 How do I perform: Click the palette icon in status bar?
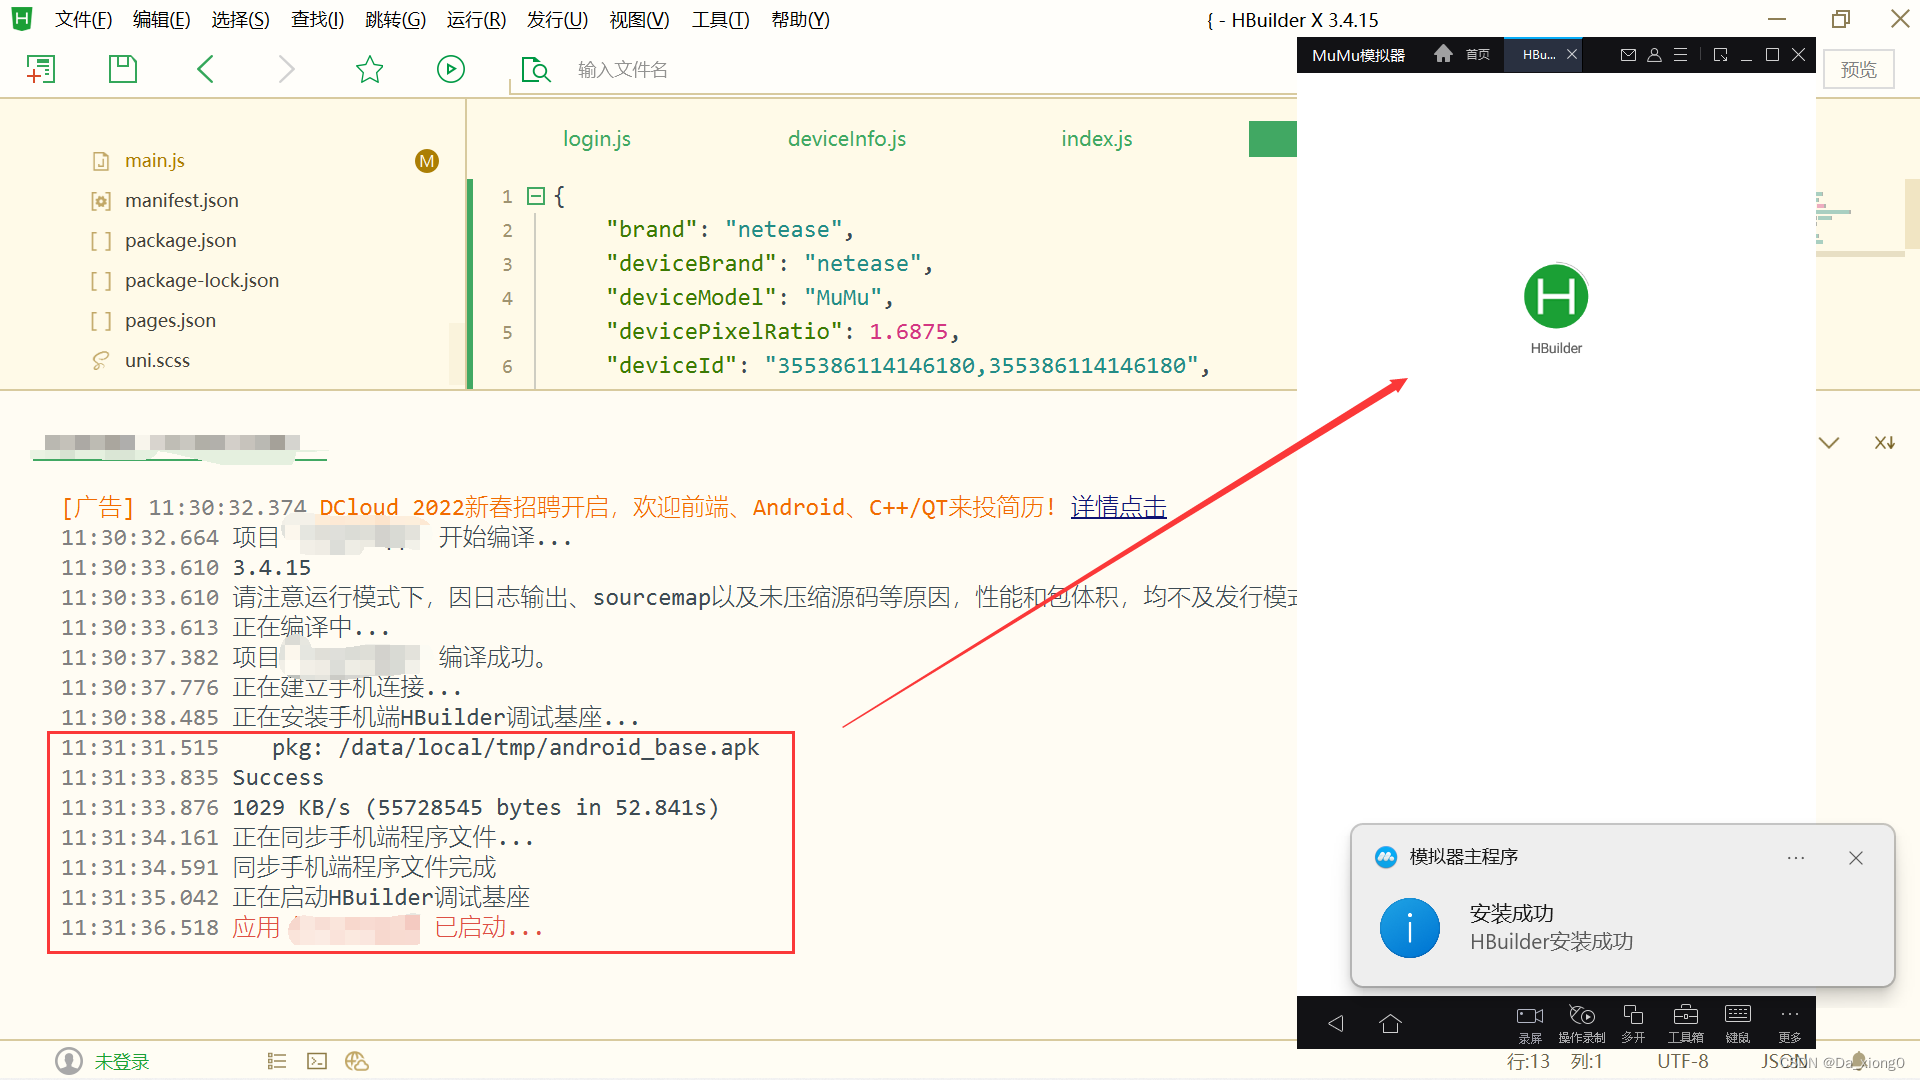point(357,1062)
